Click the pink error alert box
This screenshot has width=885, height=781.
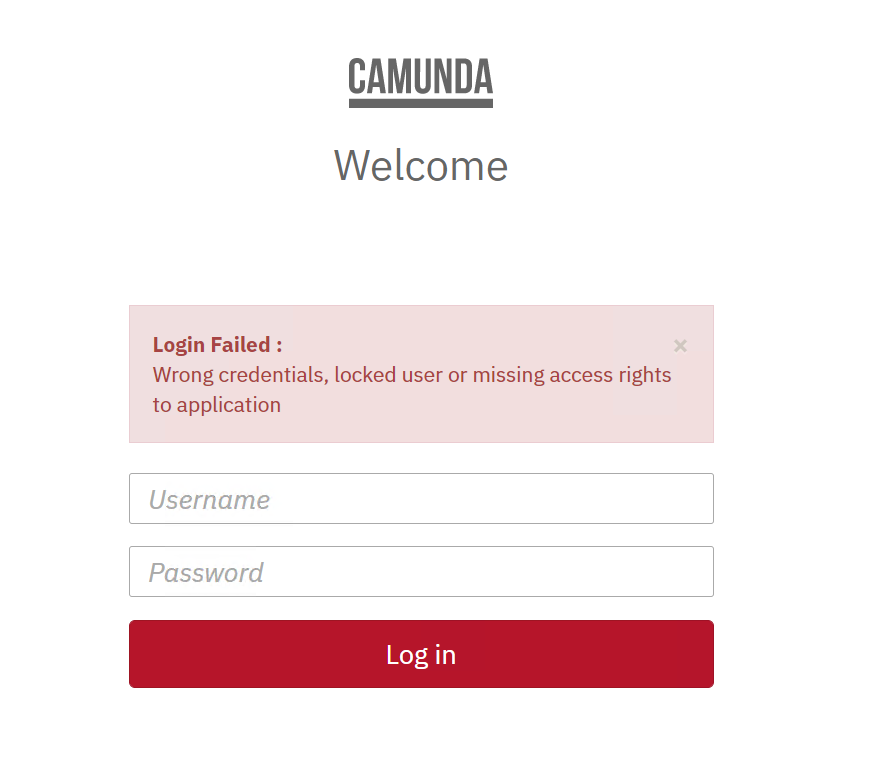click(421, 374)
